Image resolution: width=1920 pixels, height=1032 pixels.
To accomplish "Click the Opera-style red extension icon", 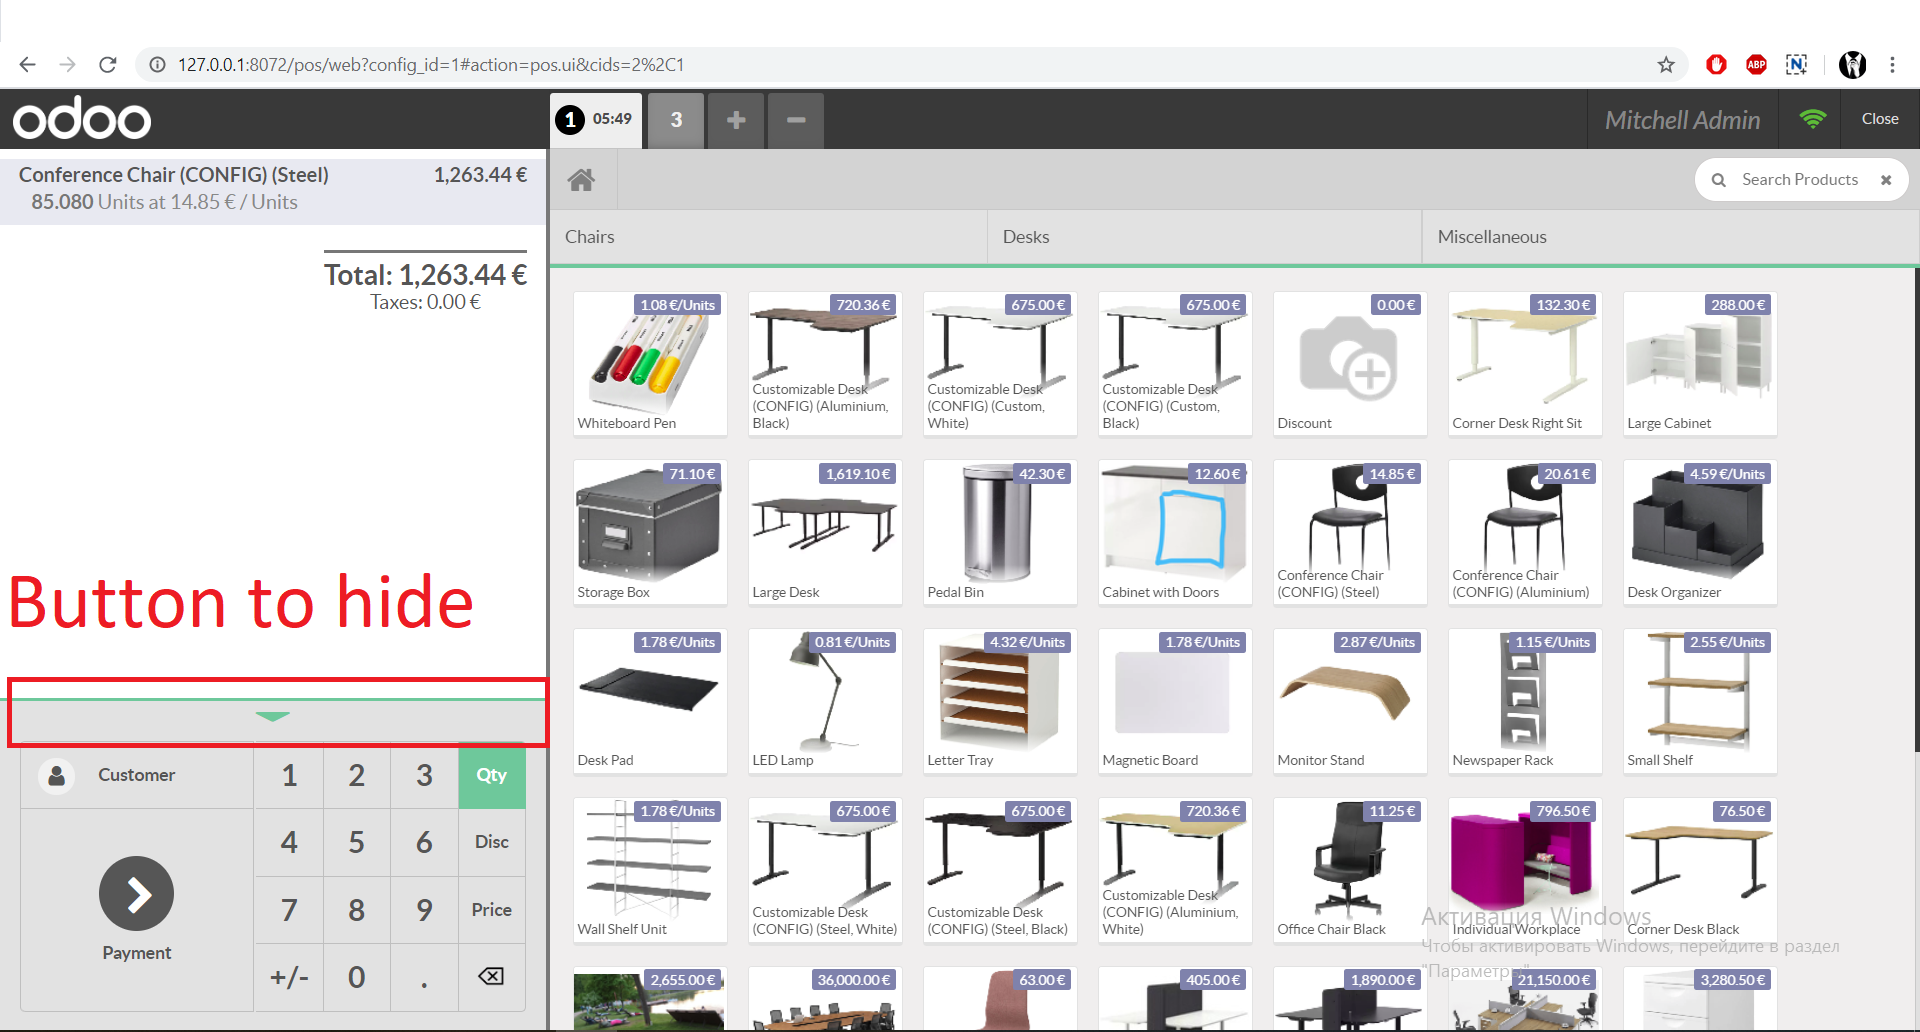I will point(1716,65).
